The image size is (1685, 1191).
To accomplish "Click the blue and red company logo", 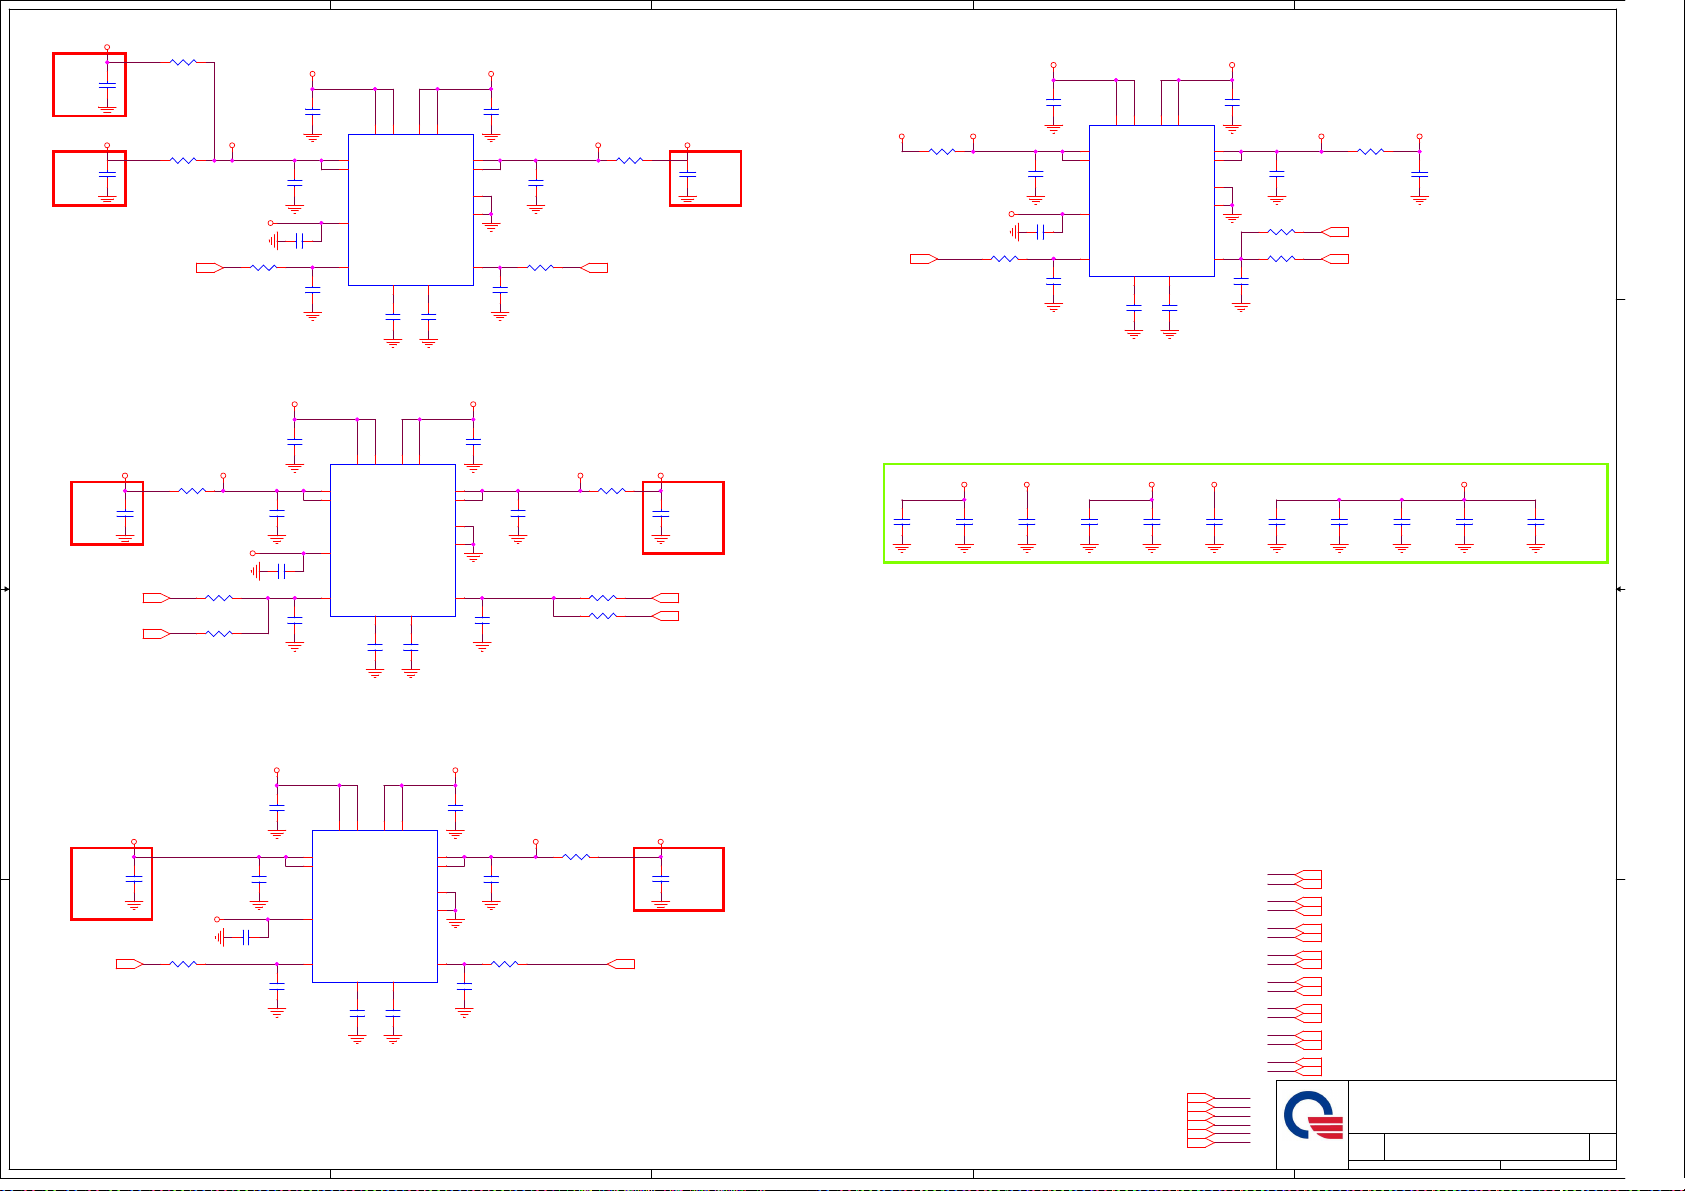I will point(1312,1115).
